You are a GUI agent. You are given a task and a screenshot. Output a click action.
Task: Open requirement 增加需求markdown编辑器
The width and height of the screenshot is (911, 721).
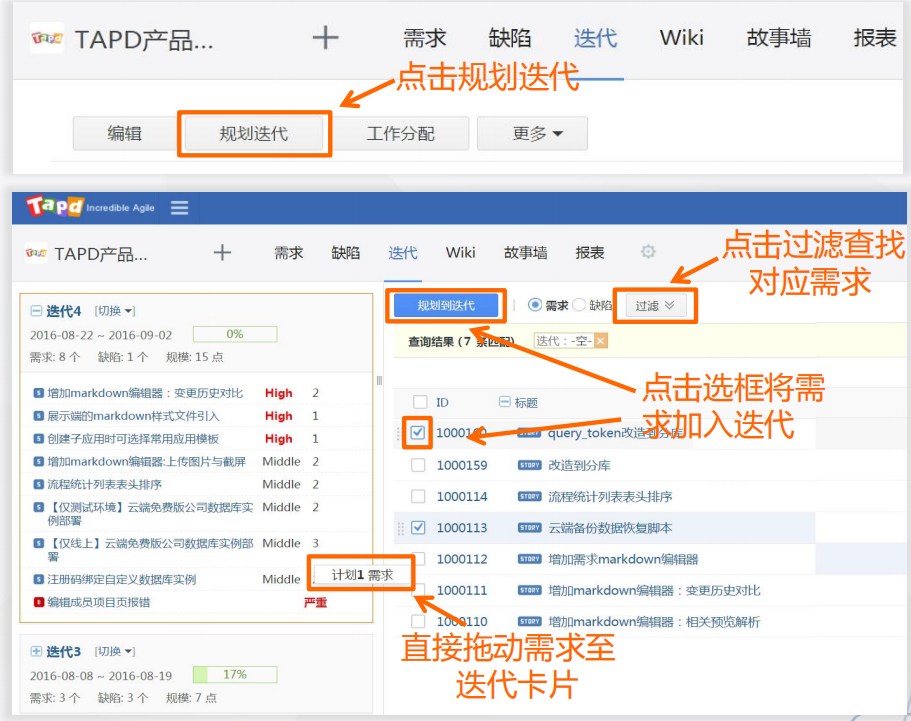(623, 559)
